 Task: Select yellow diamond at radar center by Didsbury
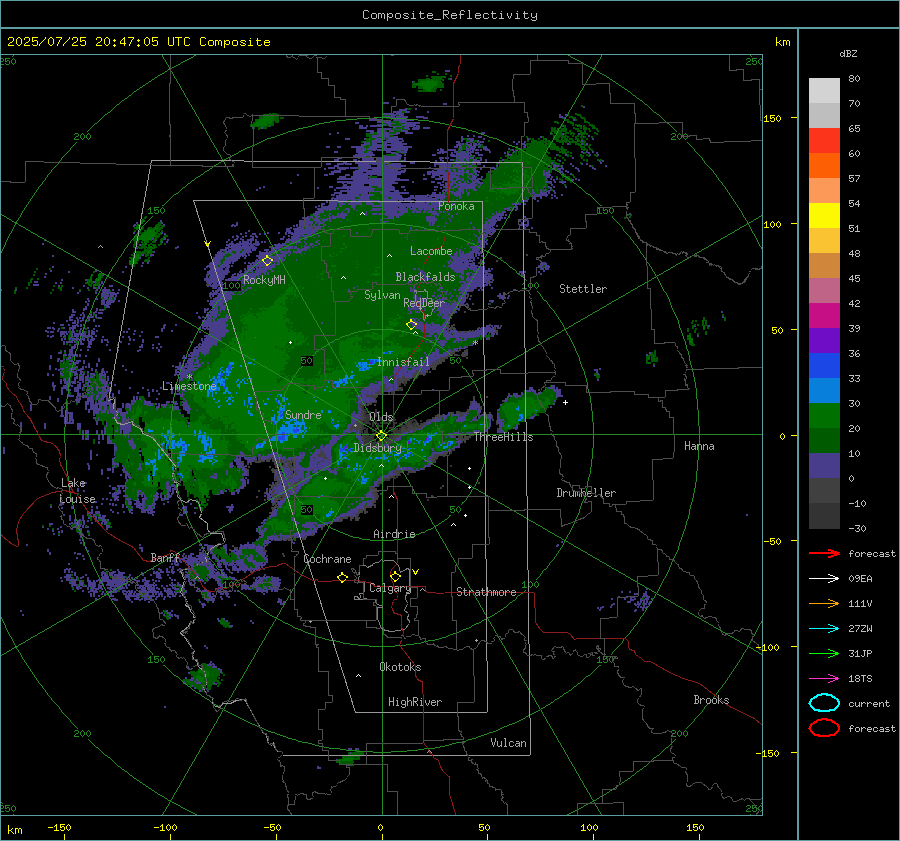[381, 435]
